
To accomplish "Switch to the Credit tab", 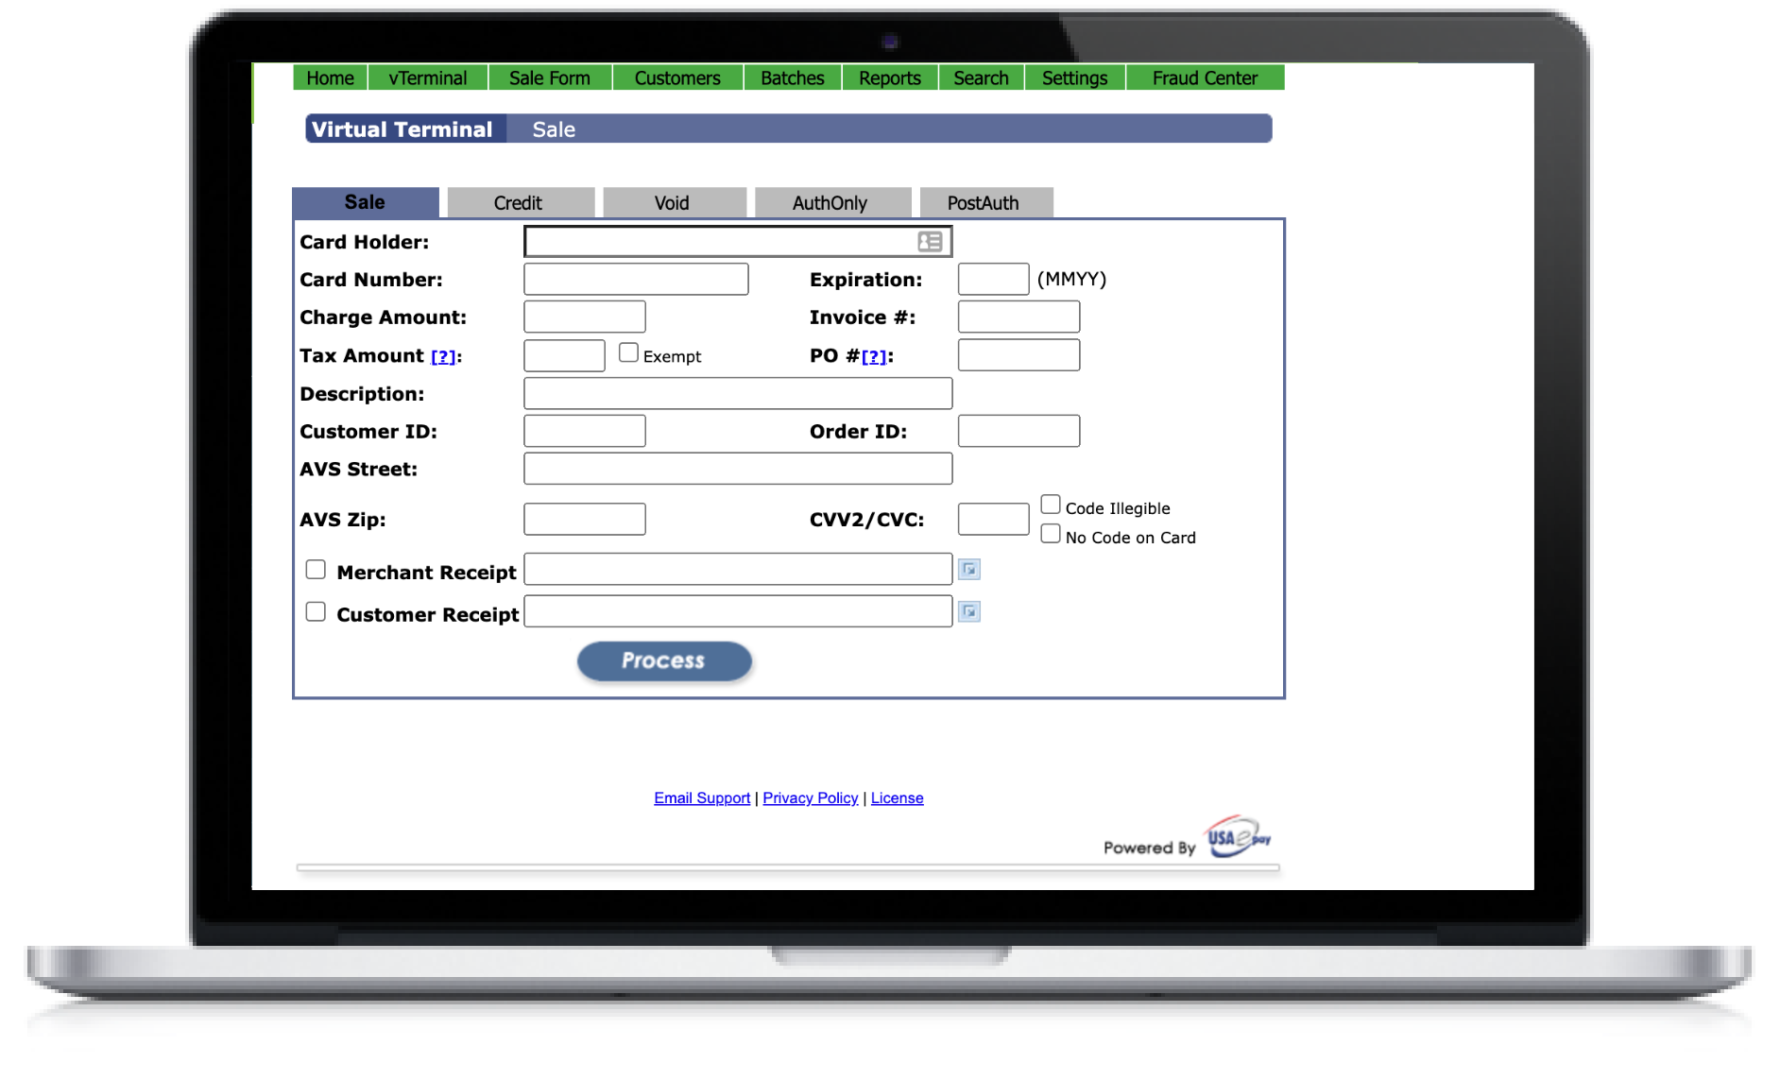I will coord(516,202).
